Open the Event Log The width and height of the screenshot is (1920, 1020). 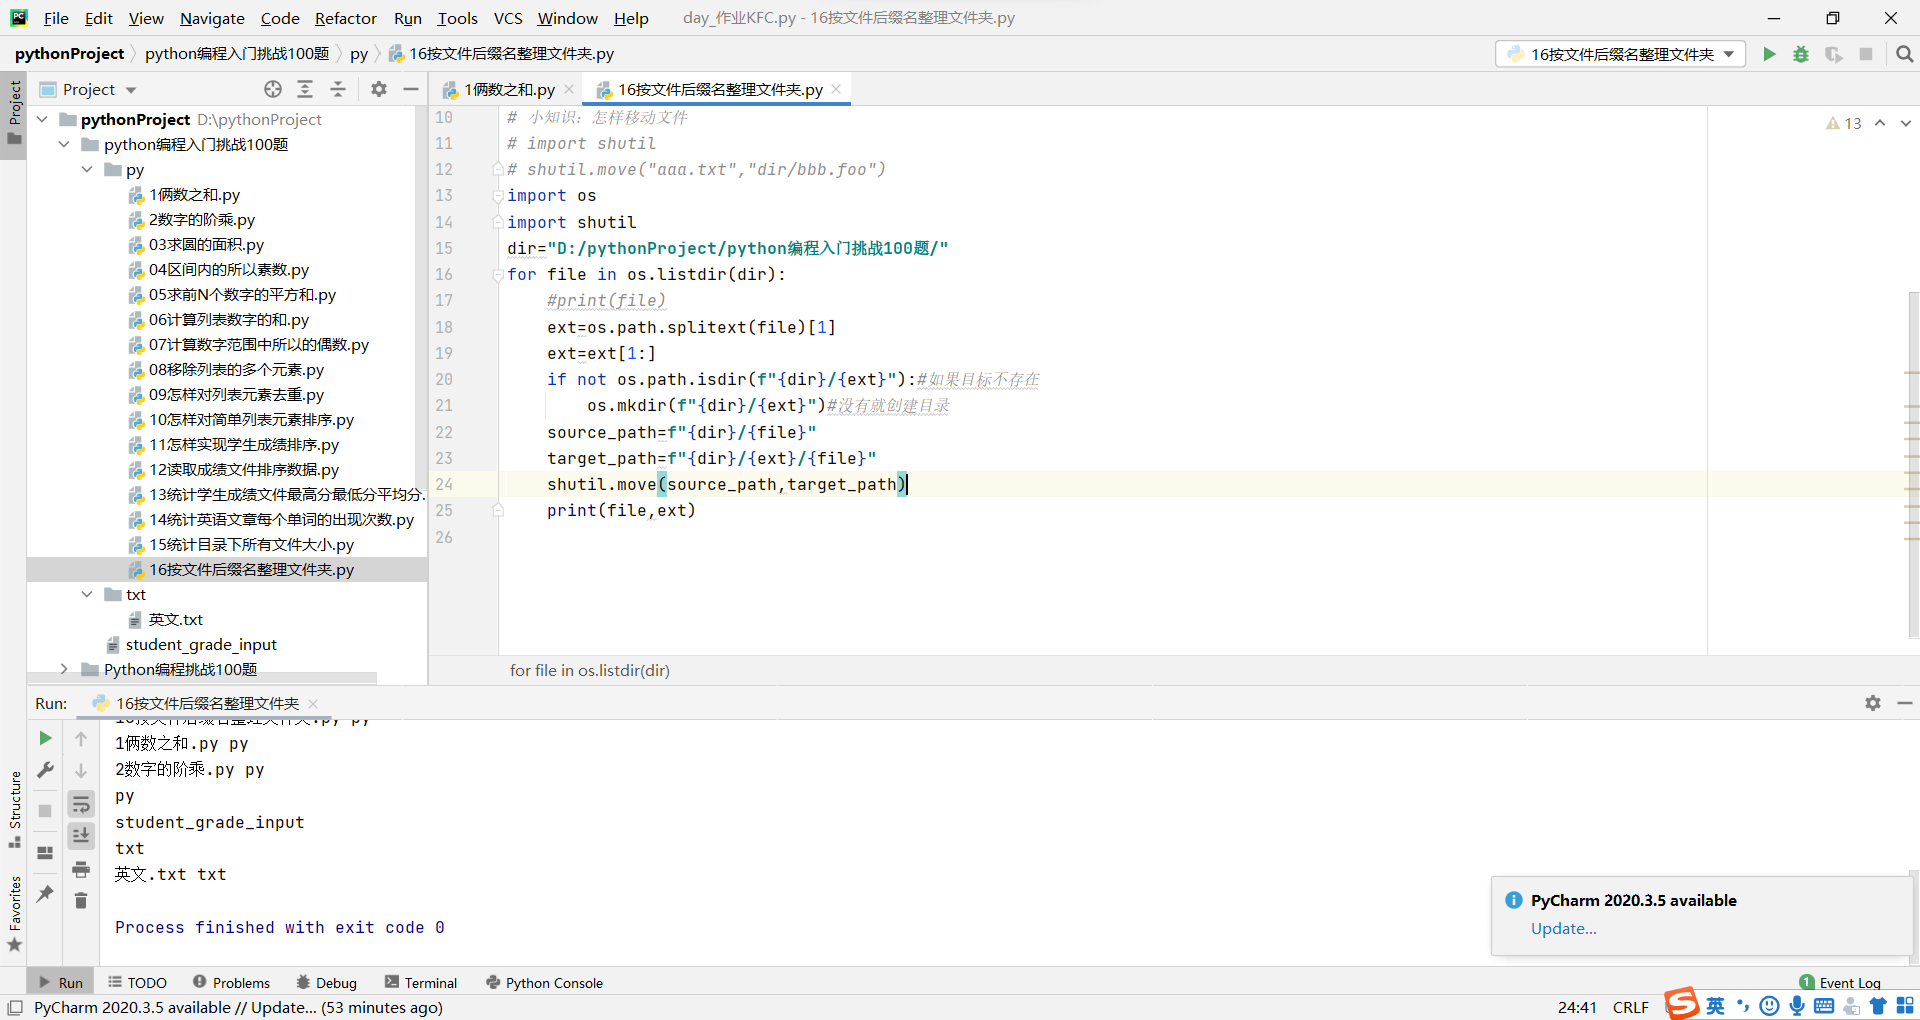point(1840,983)
